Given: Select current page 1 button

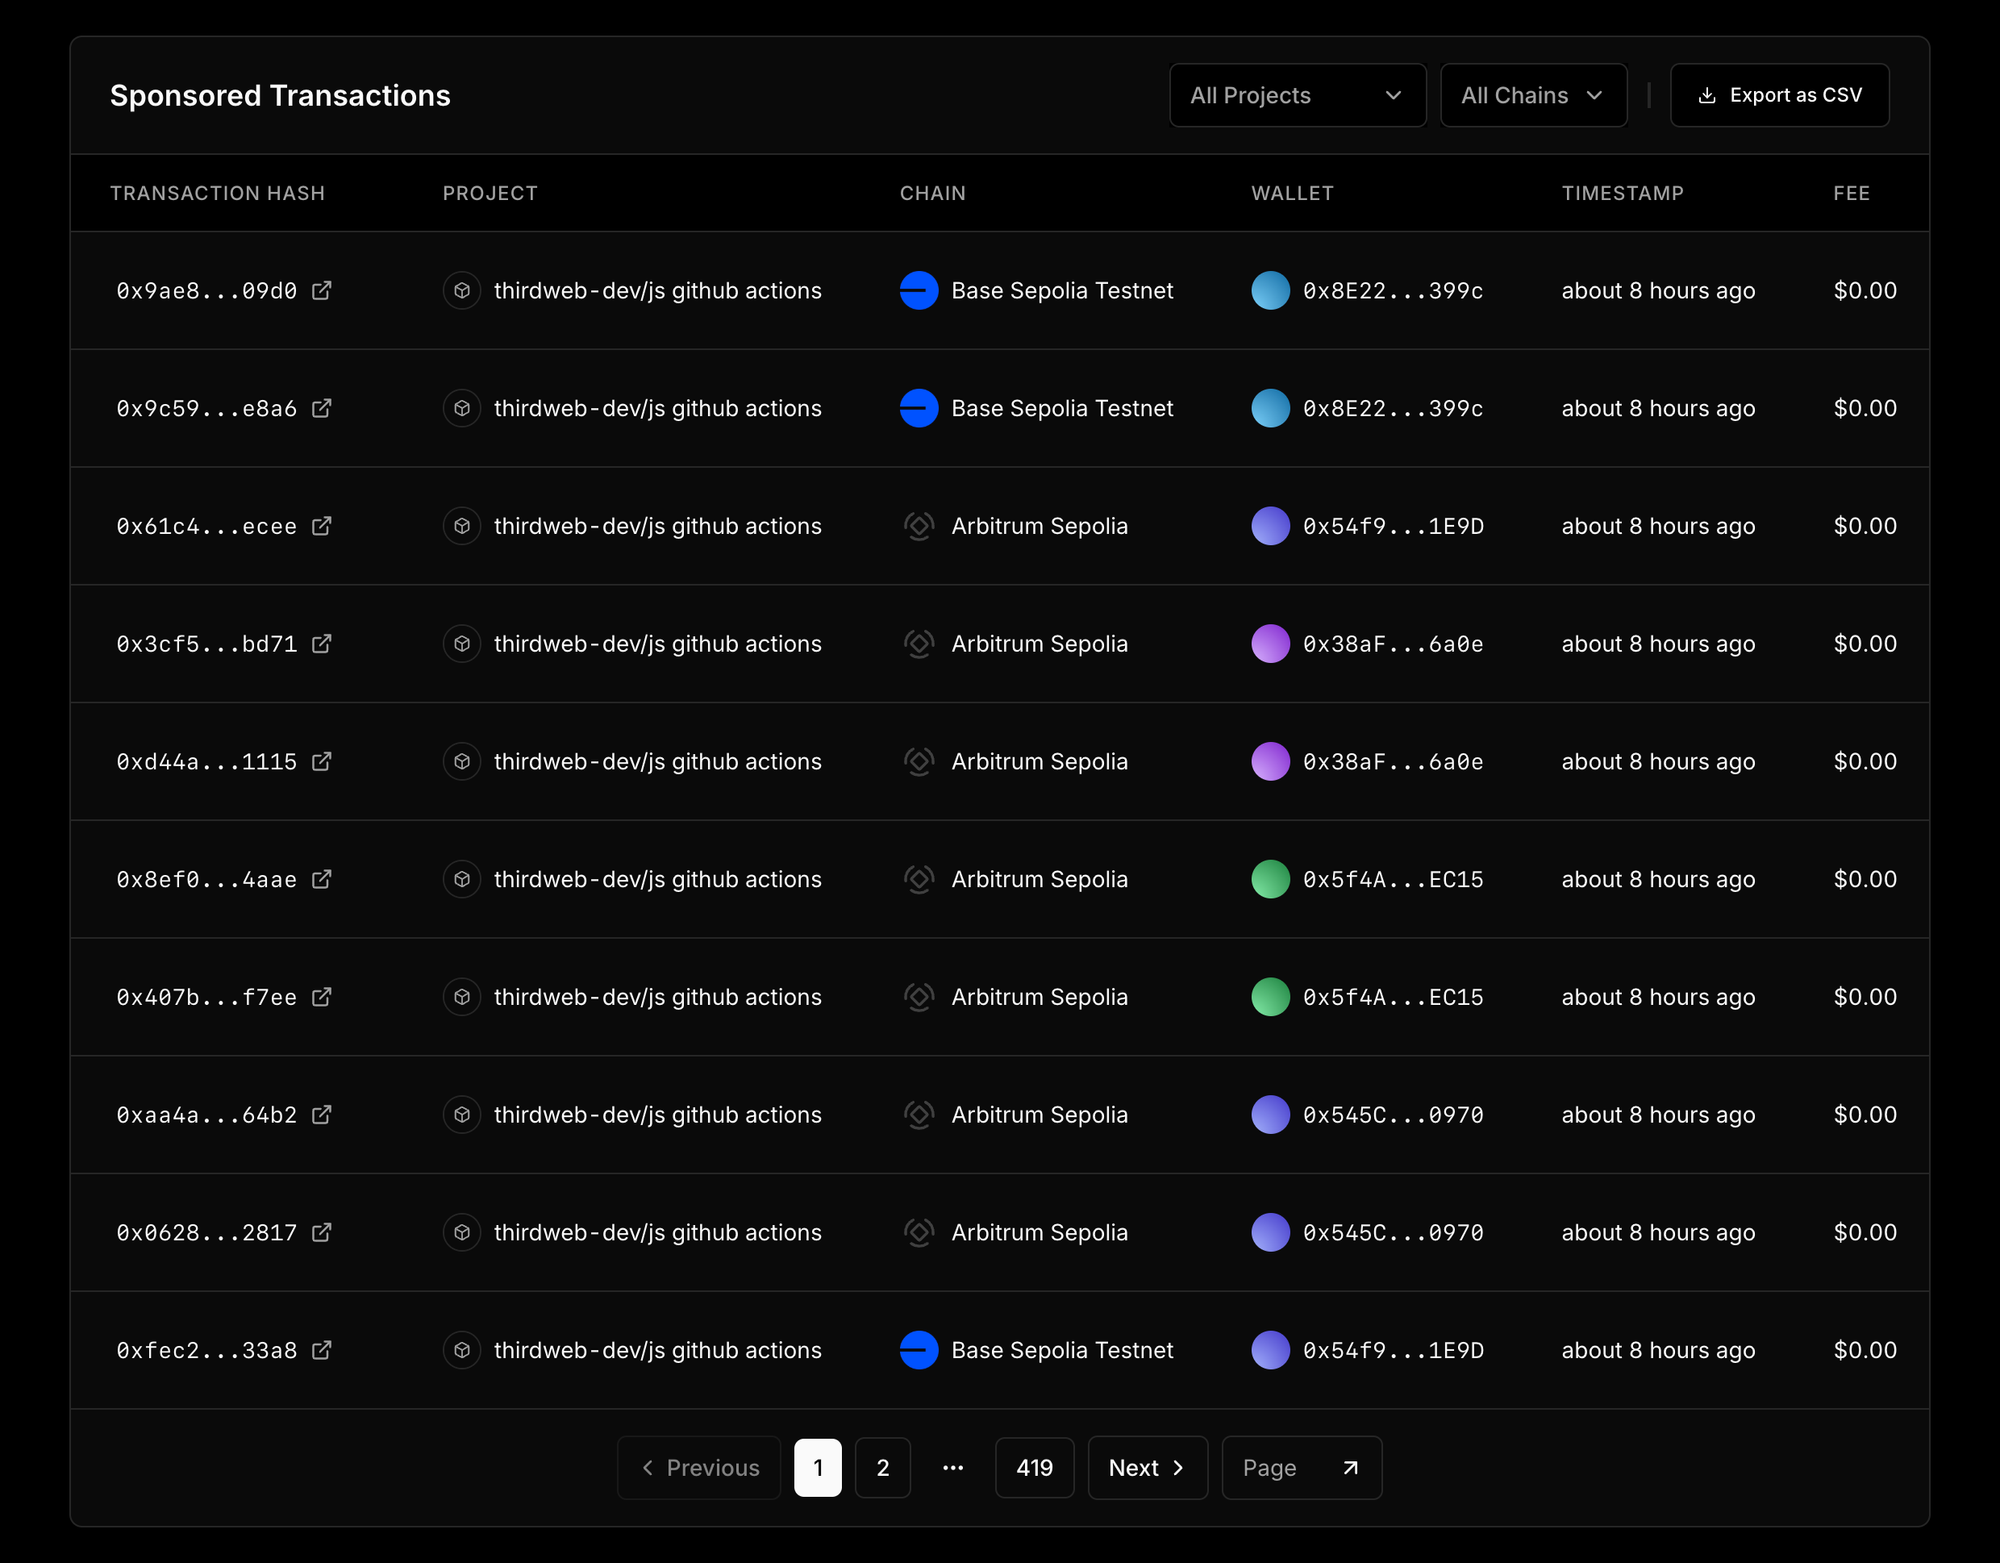Looking at the screenshot, I should click(x=817, y=1467).
